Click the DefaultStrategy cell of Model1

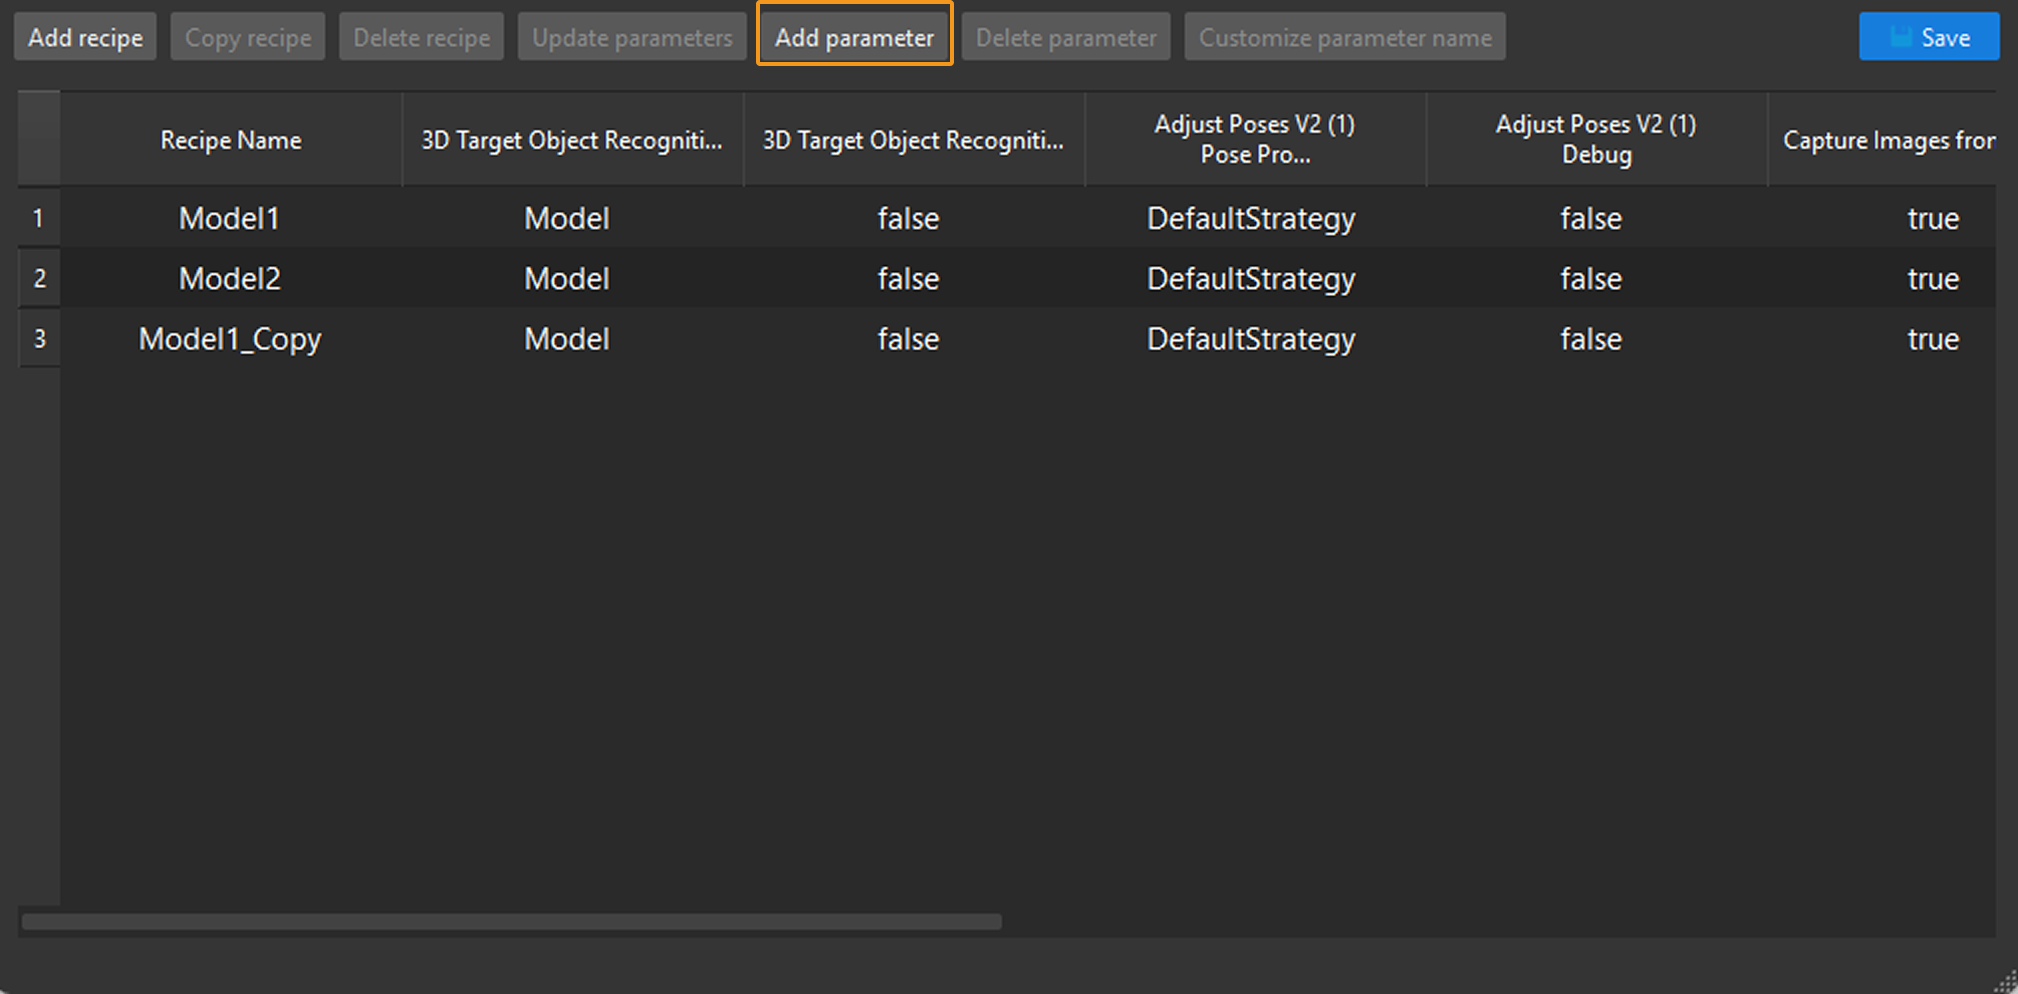point(1251,218)
